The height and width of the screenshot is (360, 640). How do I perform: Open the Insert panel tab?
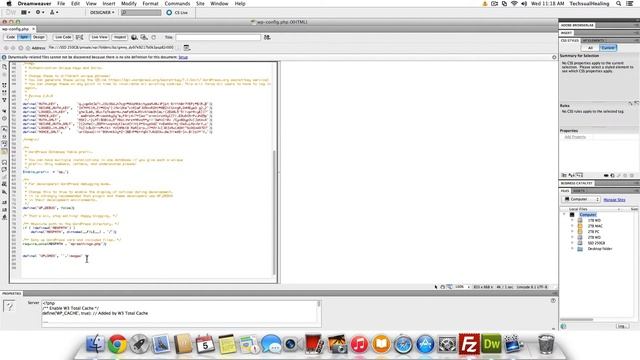pyautogui.click(x=567, y=33)
